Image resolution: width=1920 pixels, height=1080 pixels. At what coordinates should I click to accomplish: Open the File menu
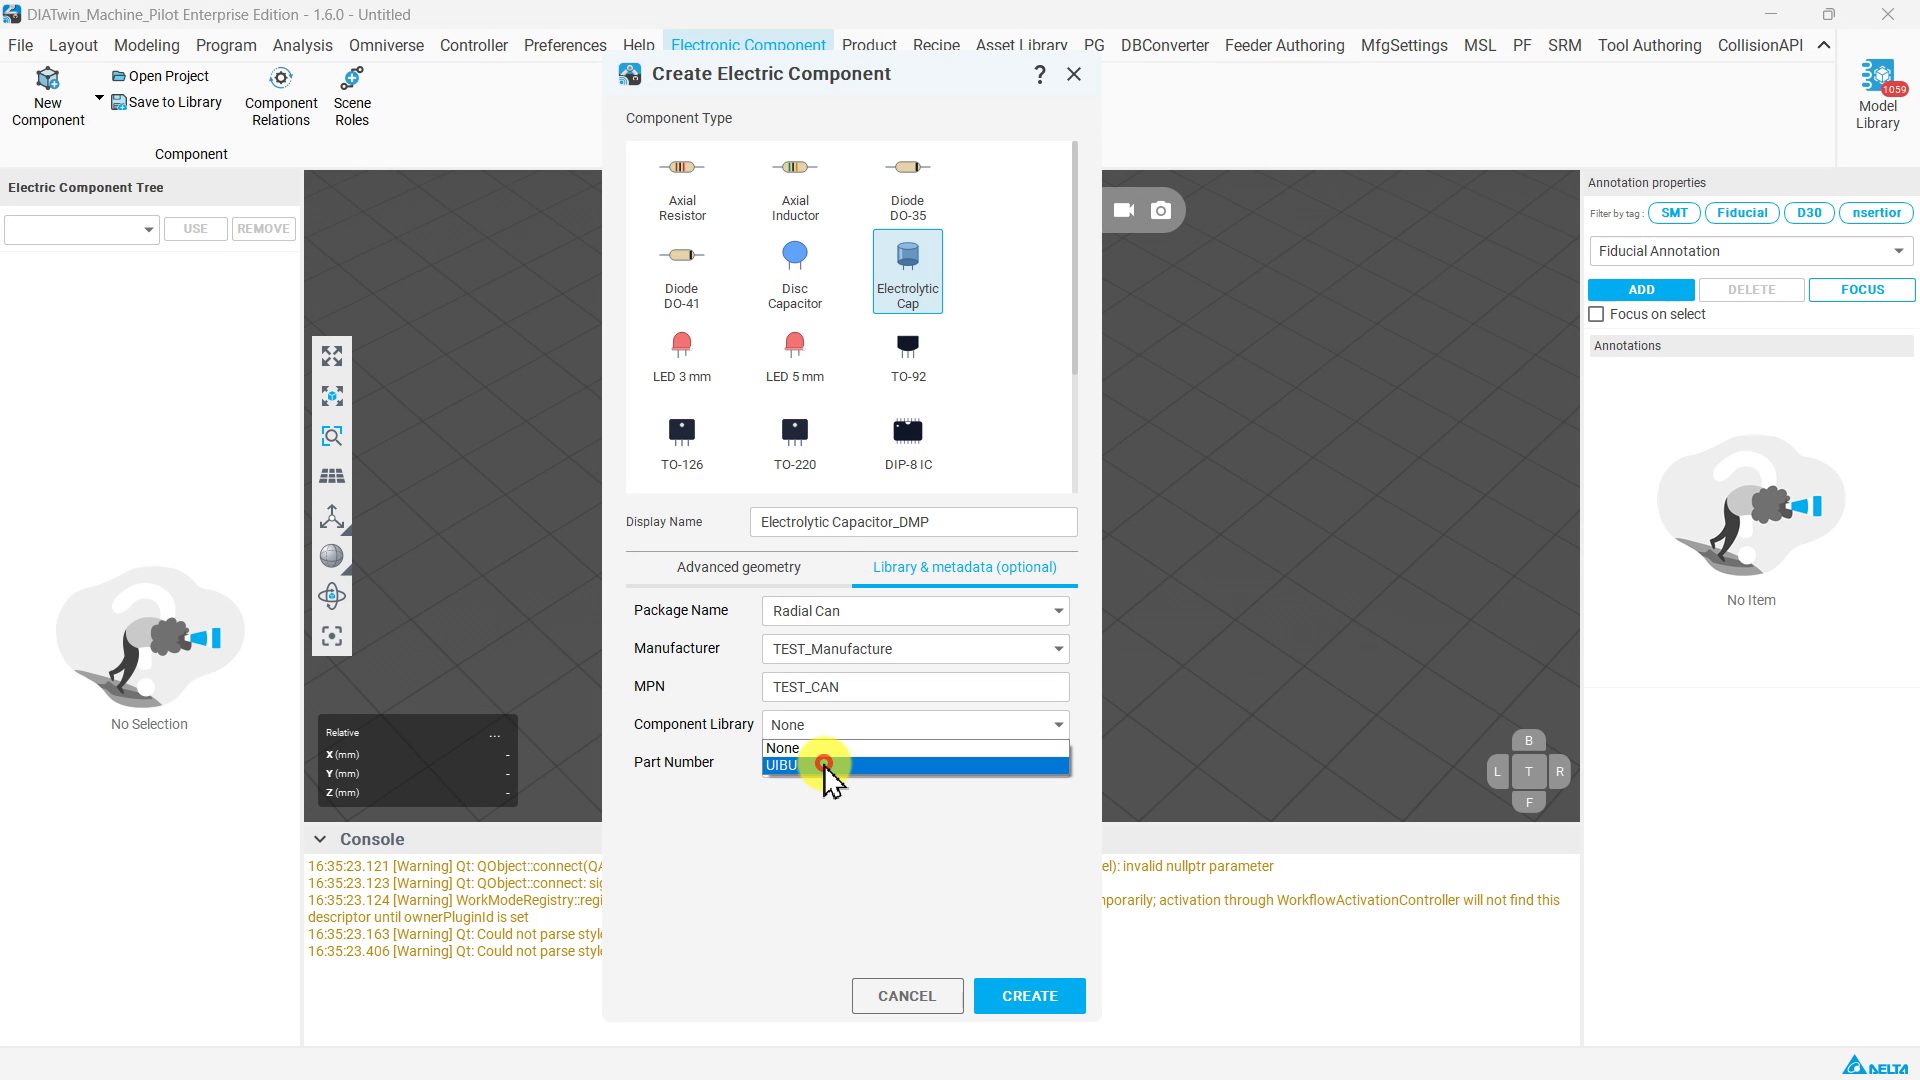click(x=20, y=45)
